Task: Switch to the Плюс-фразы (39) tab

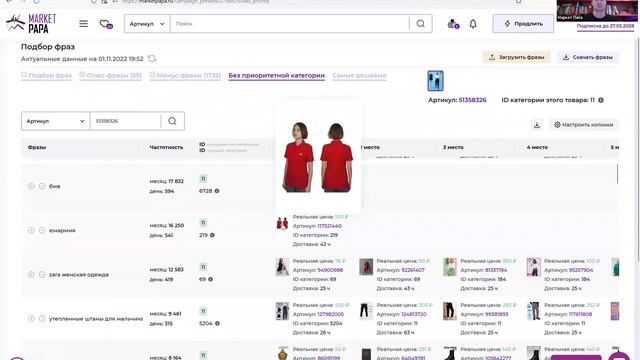Action: 110,76
